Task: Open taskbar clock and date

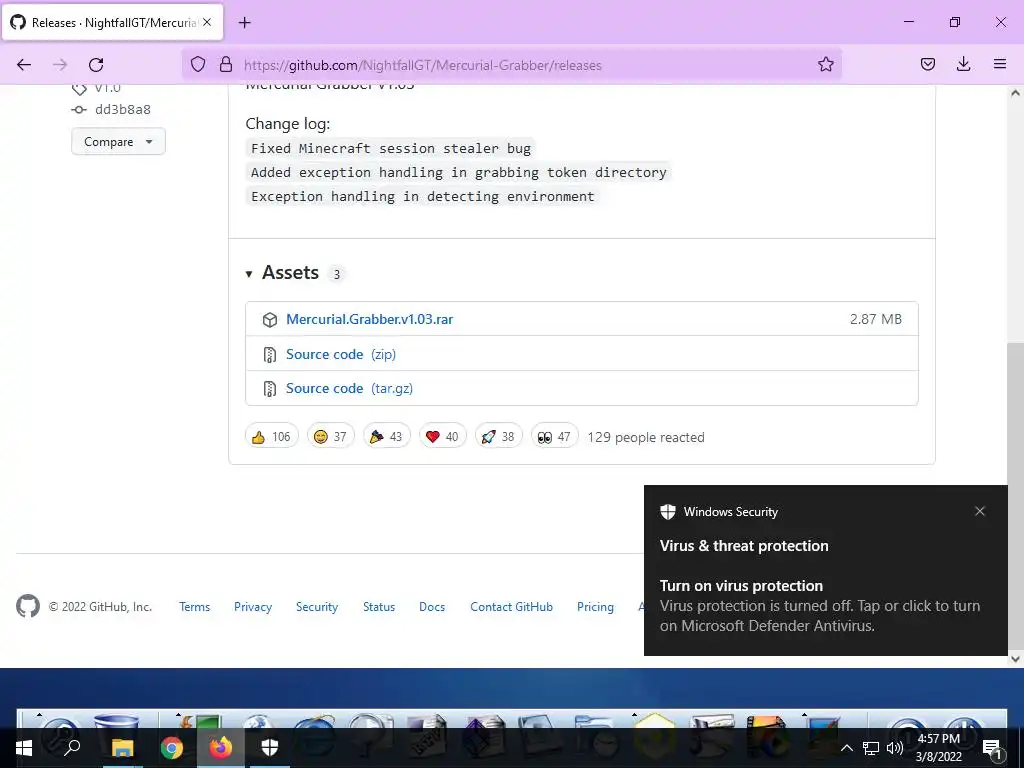Action: click(938, 748)
